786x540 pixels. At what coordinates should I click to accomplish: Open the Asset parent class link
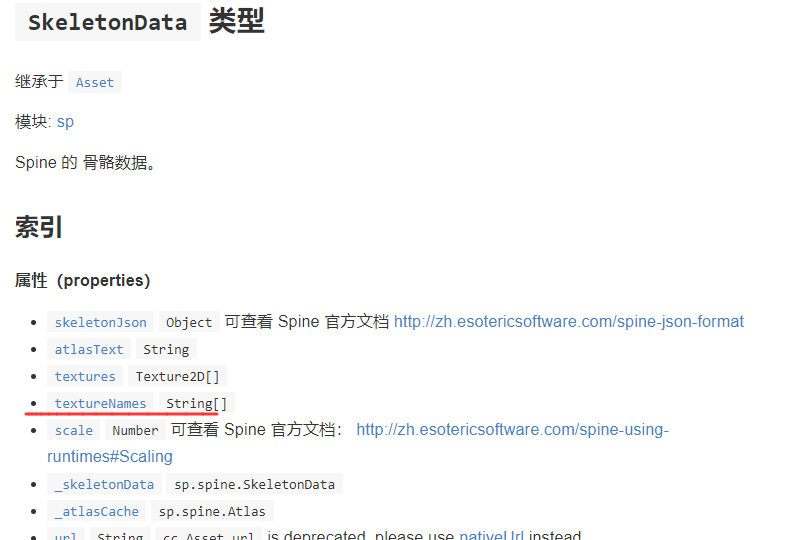point(95,82)
